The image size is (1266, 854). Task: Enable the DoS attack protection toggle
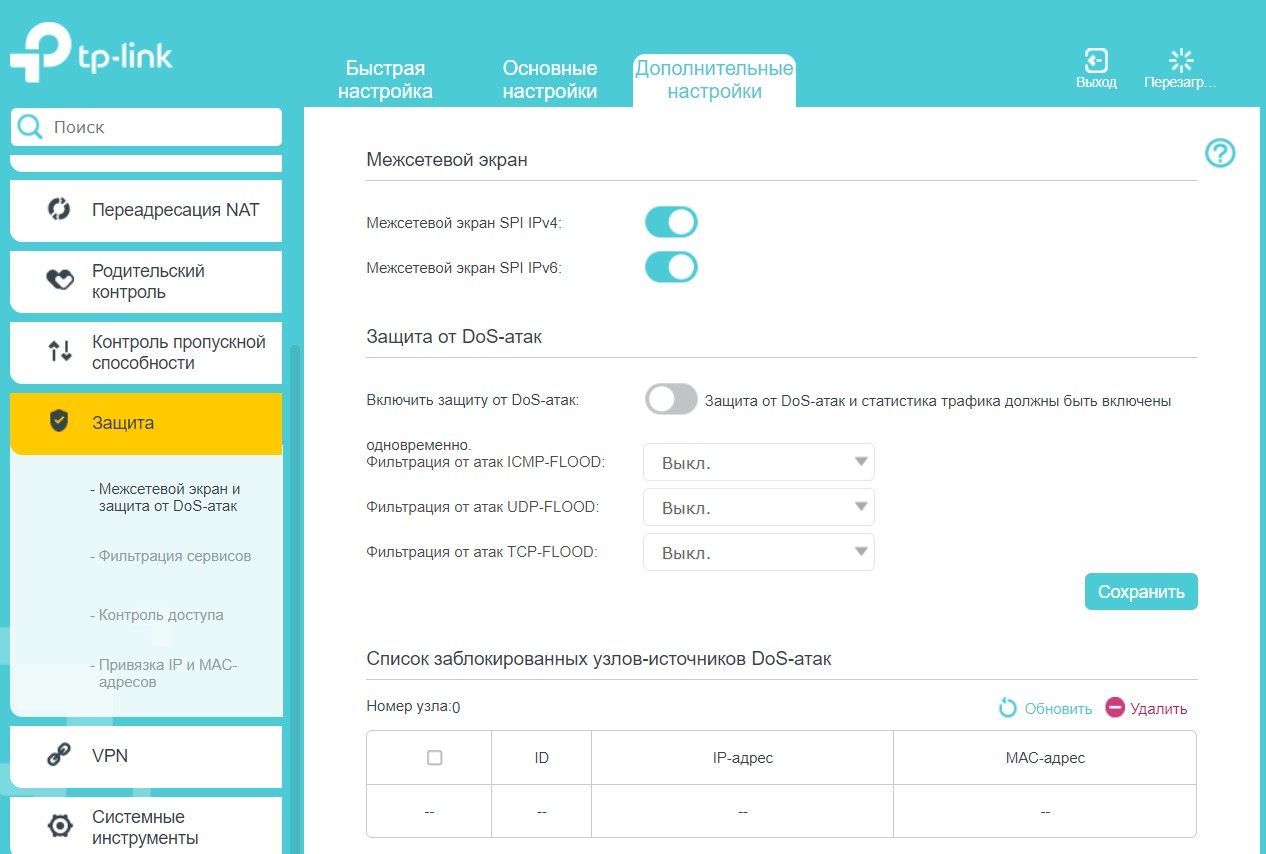(671, 400)
